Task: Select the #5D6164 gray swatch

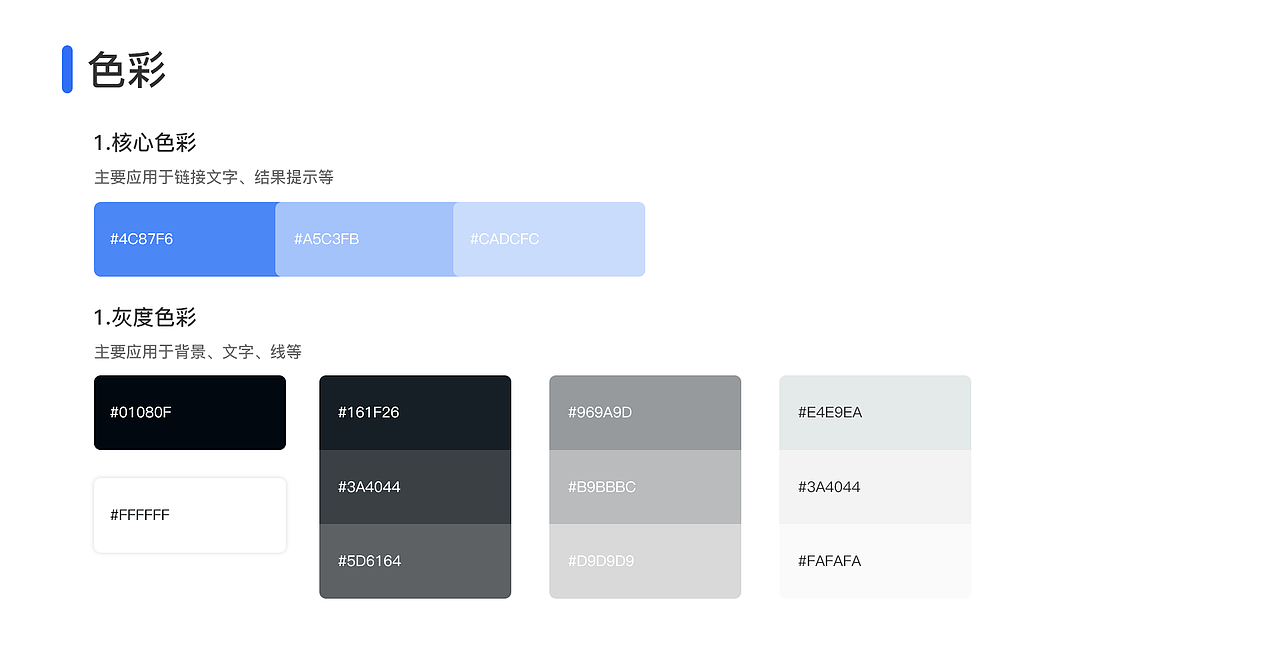Action: (415, 561)
